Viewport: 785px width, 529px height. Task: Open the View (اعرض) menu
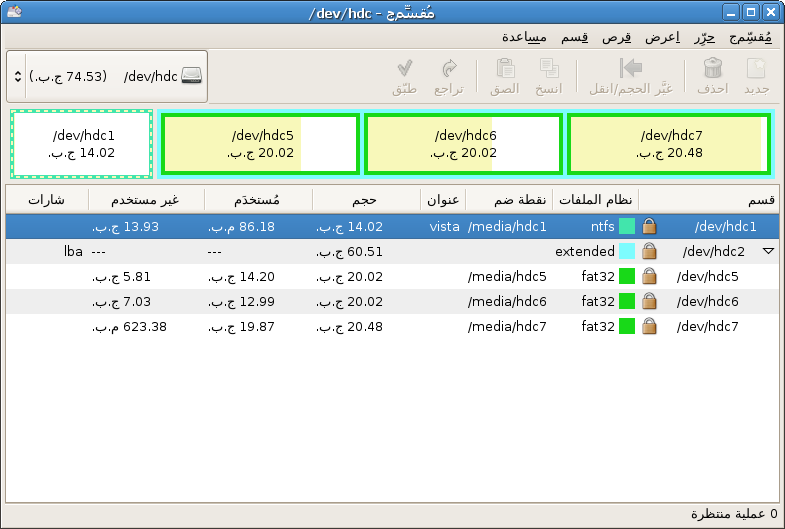pyautogui.click(x=663, y=37)
